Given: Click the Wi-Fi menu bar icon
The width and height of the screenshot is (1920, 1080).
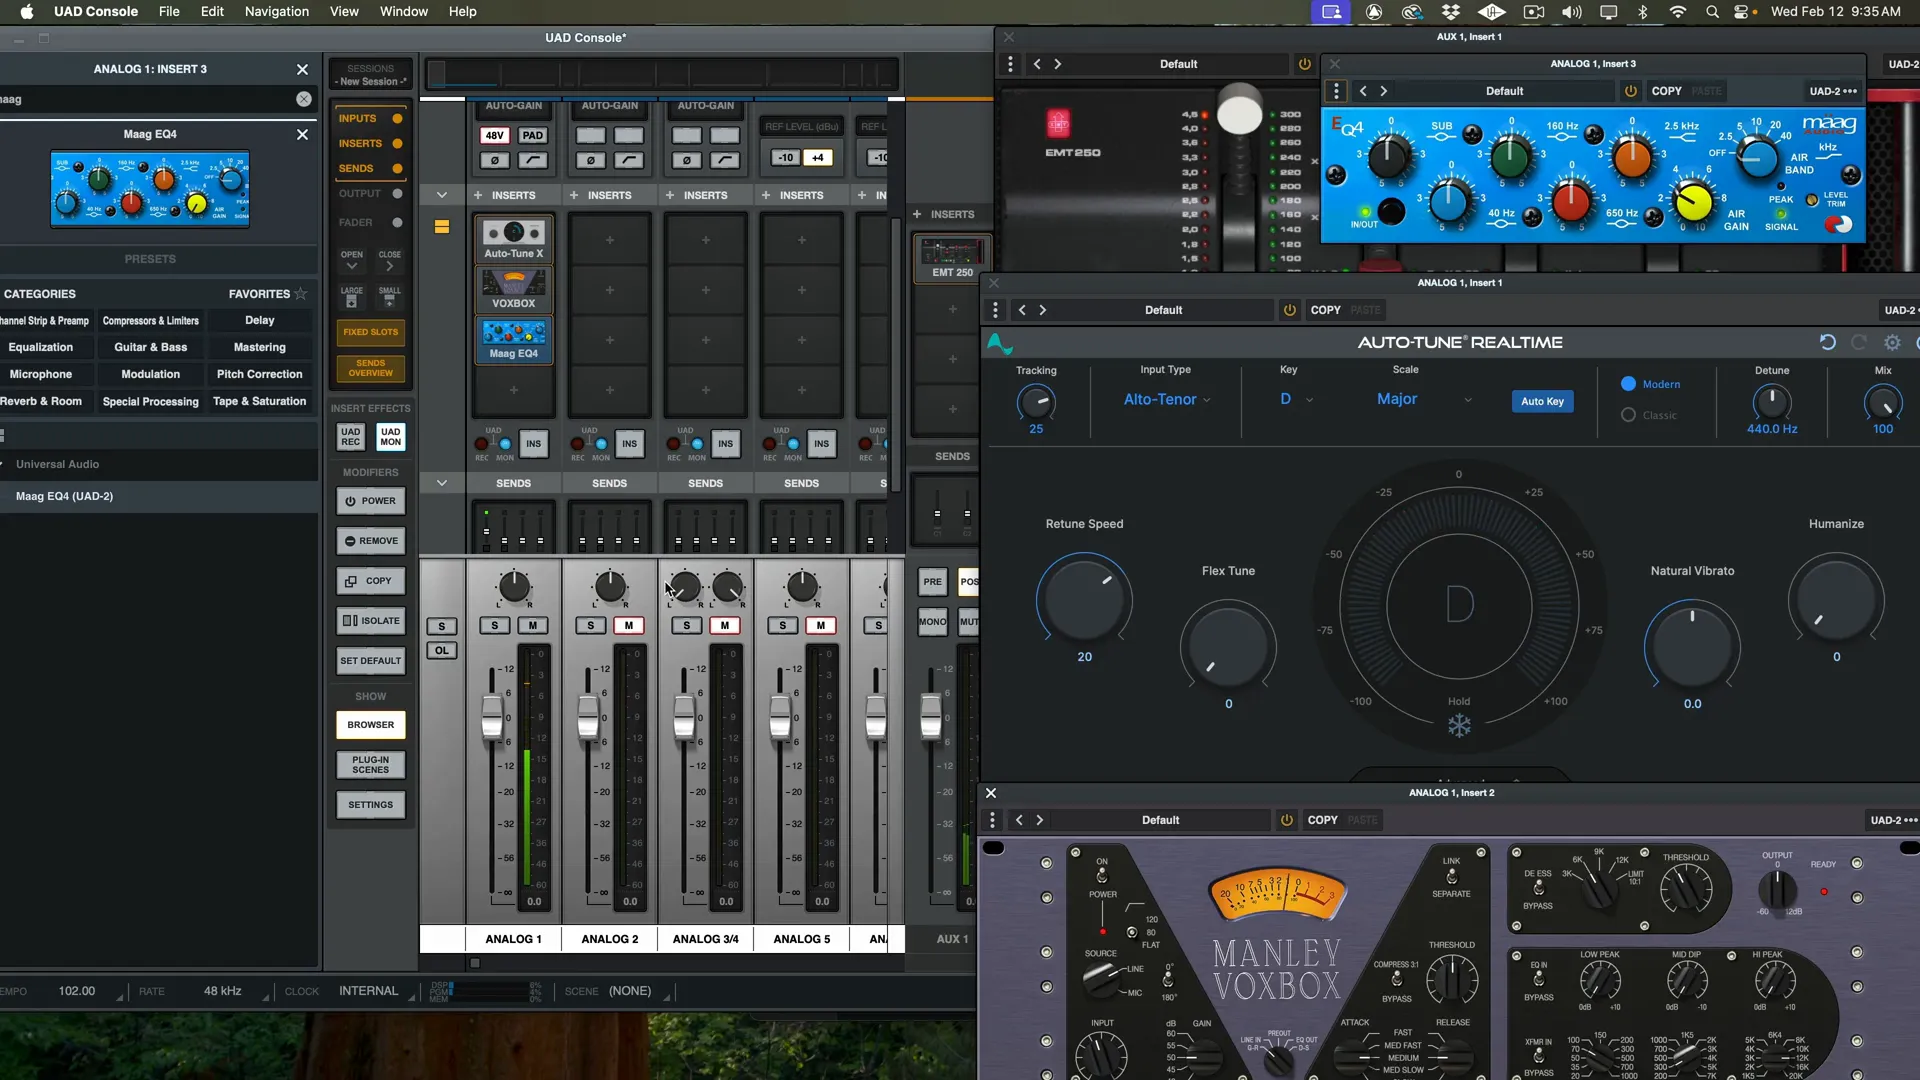Looking at the screenshot, I should pyautogui.click(x=1678, y=12).
